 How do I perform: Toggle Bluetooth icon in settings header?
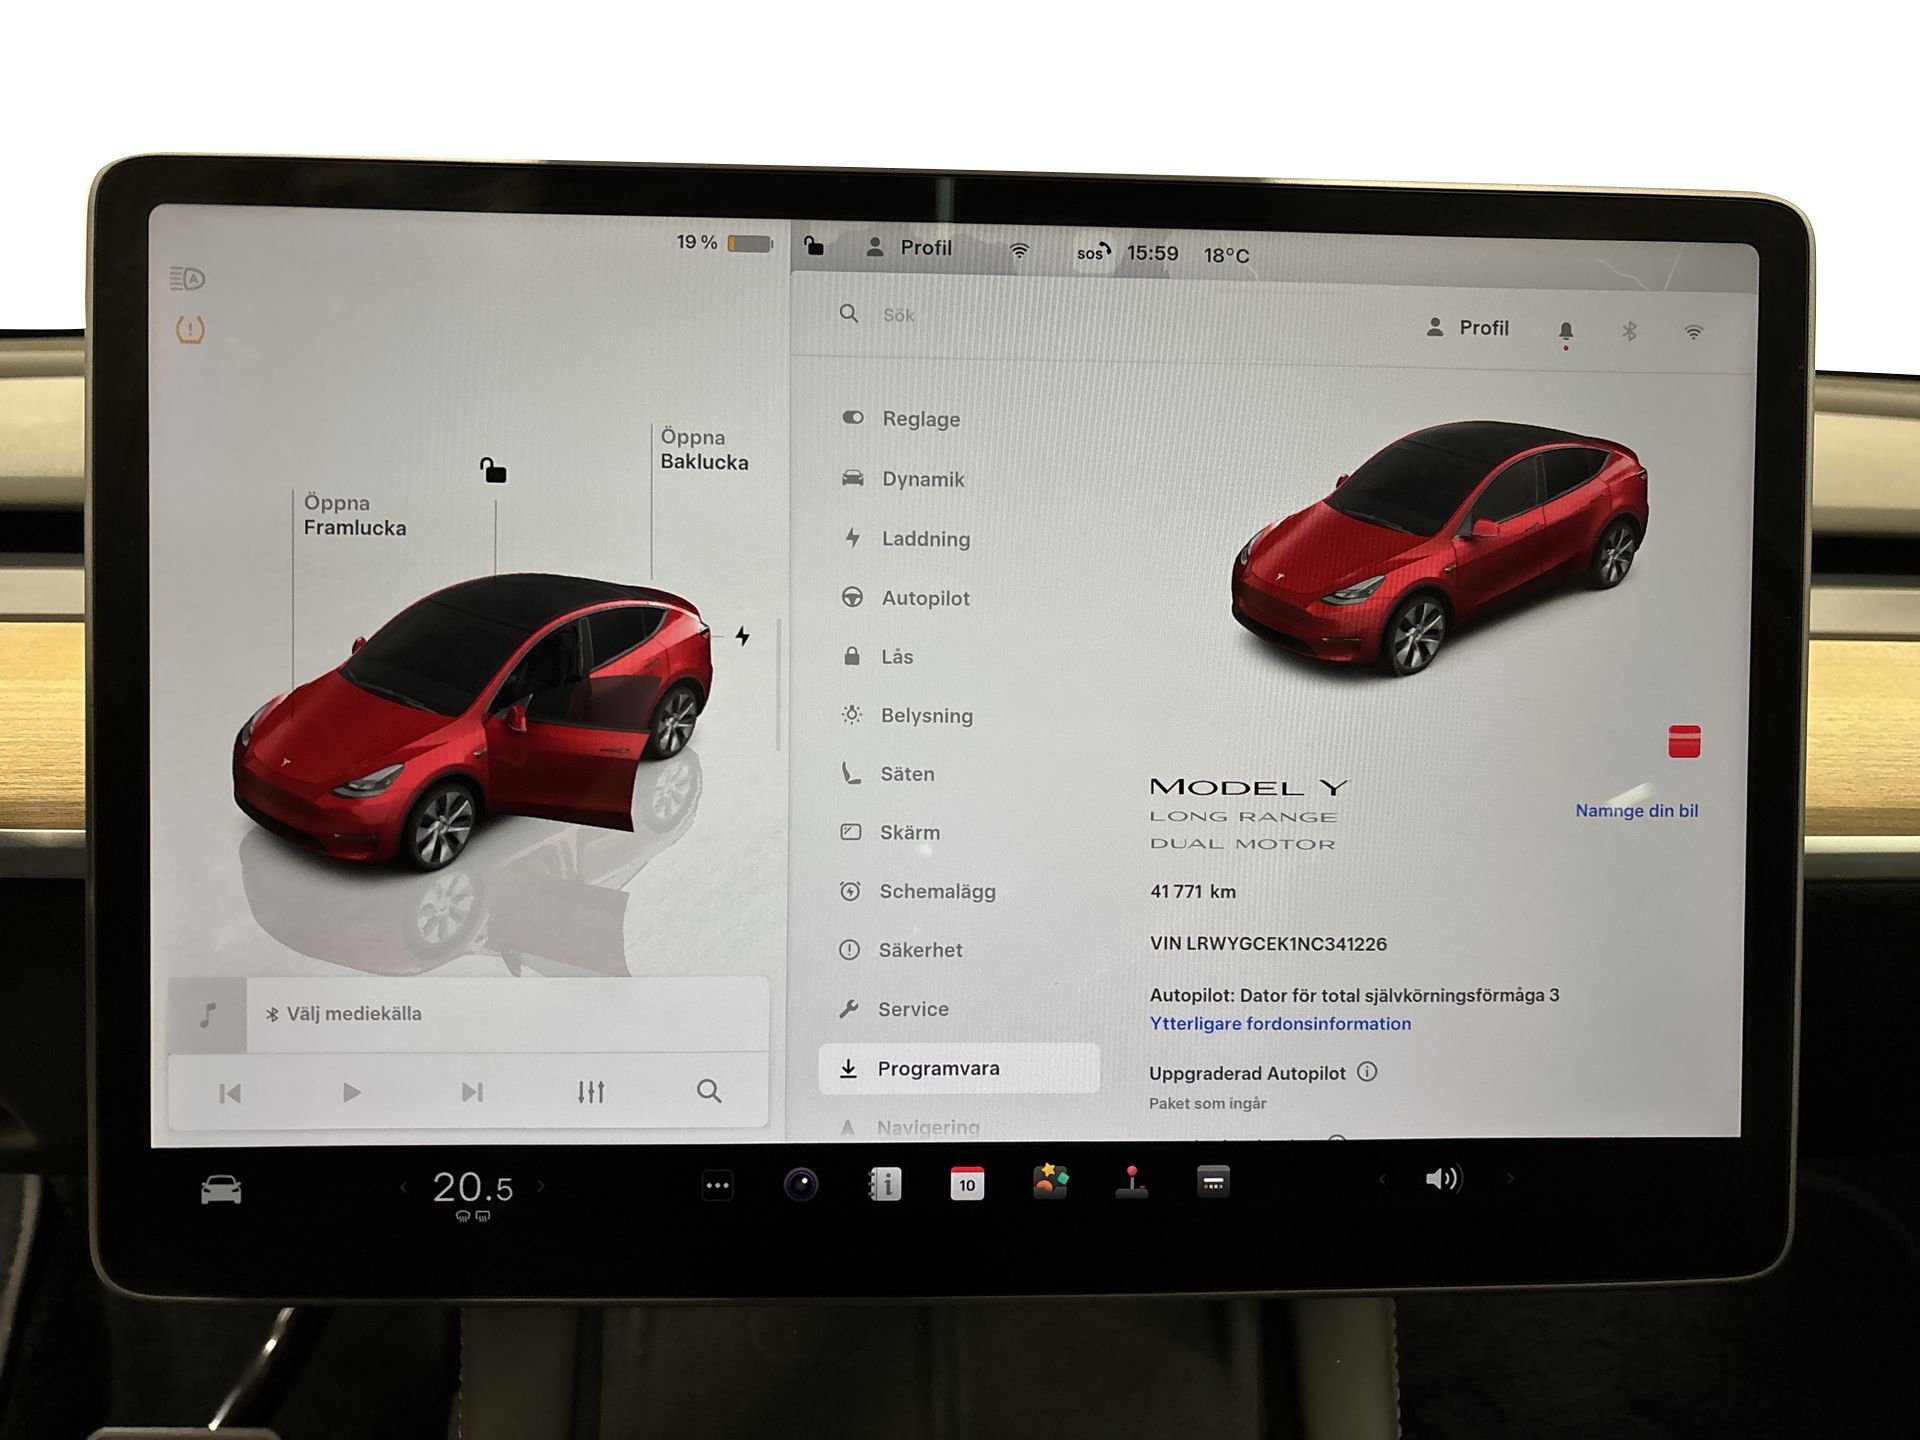1629,331
